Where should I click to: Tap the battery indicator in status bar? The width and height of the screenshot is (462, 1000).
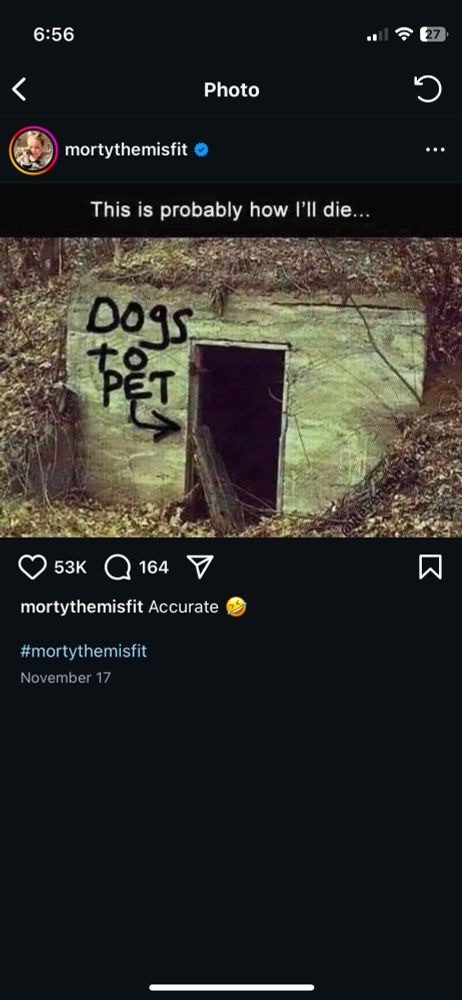pyautogui.click(x=433, y=35)
